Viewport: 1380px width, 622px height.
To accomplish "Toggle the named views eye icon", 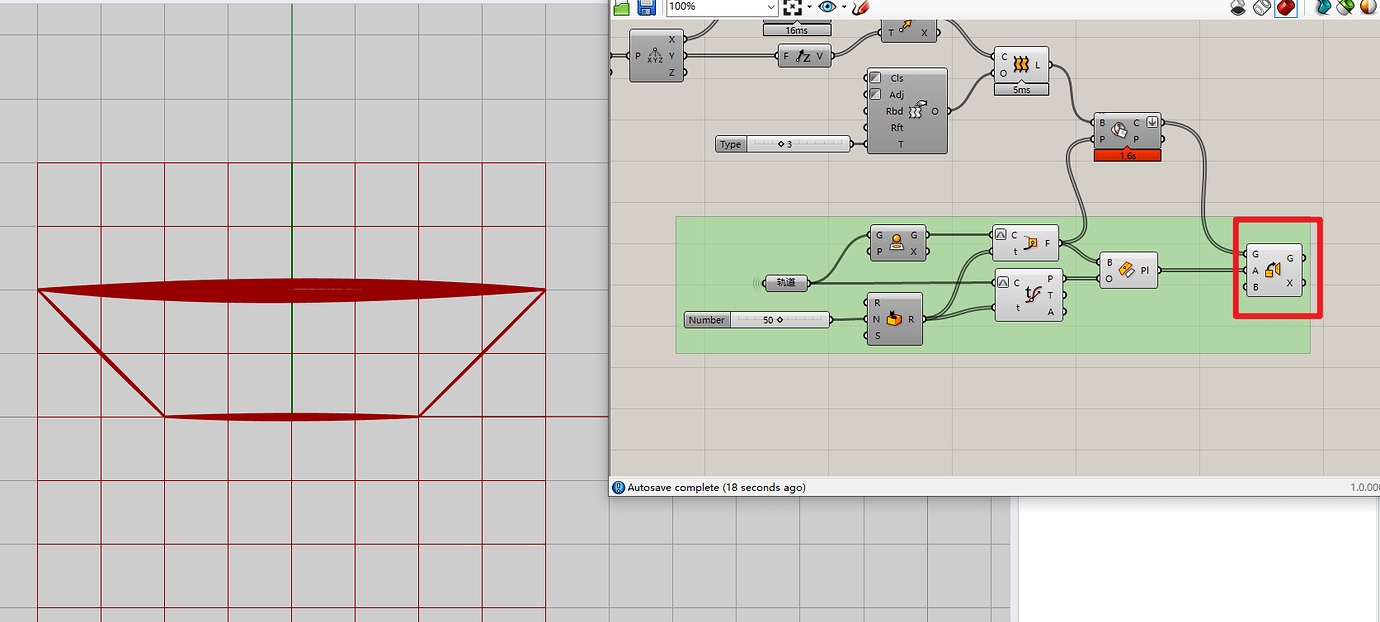I will click(x=827, y=7).
